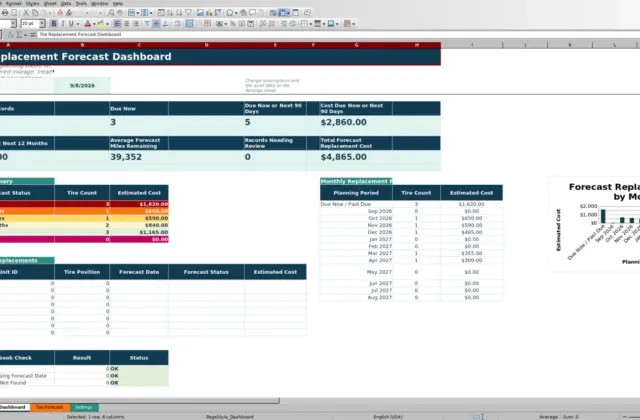The height and width of the screenshot is (420, 640).
Task: Click Insert Special Character omega icon
Action: point(230,13)
